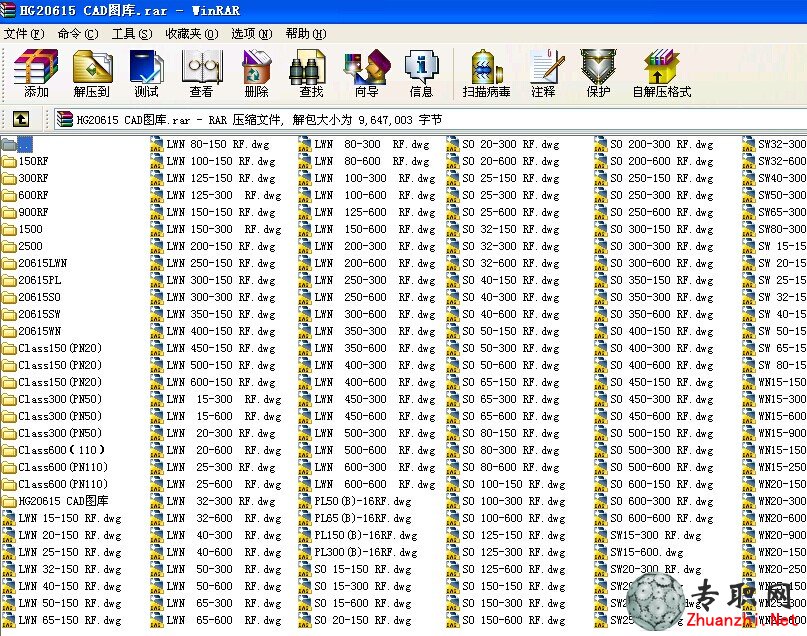This screenshot has width=807, height=636.
Task: Select the 20615SO folder name
Action: pos(40,297)
